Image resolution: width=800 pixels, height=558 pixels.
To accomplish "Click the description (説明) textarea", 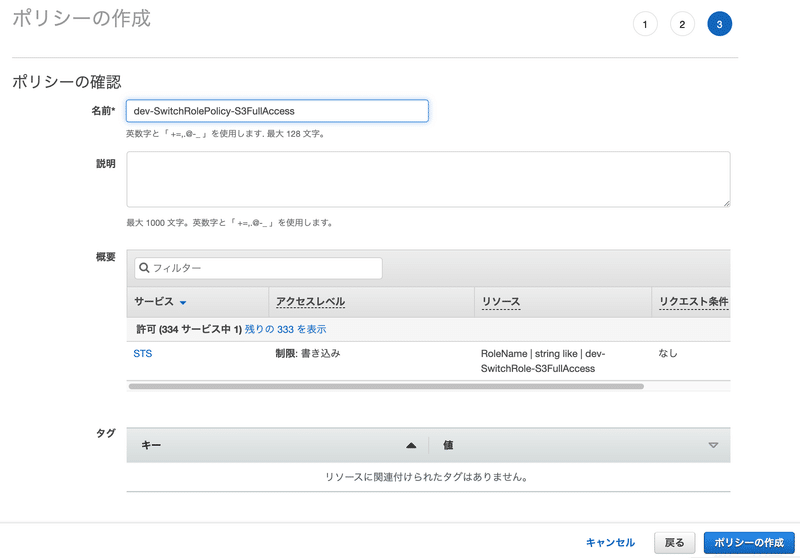I will tap(428, 179).
